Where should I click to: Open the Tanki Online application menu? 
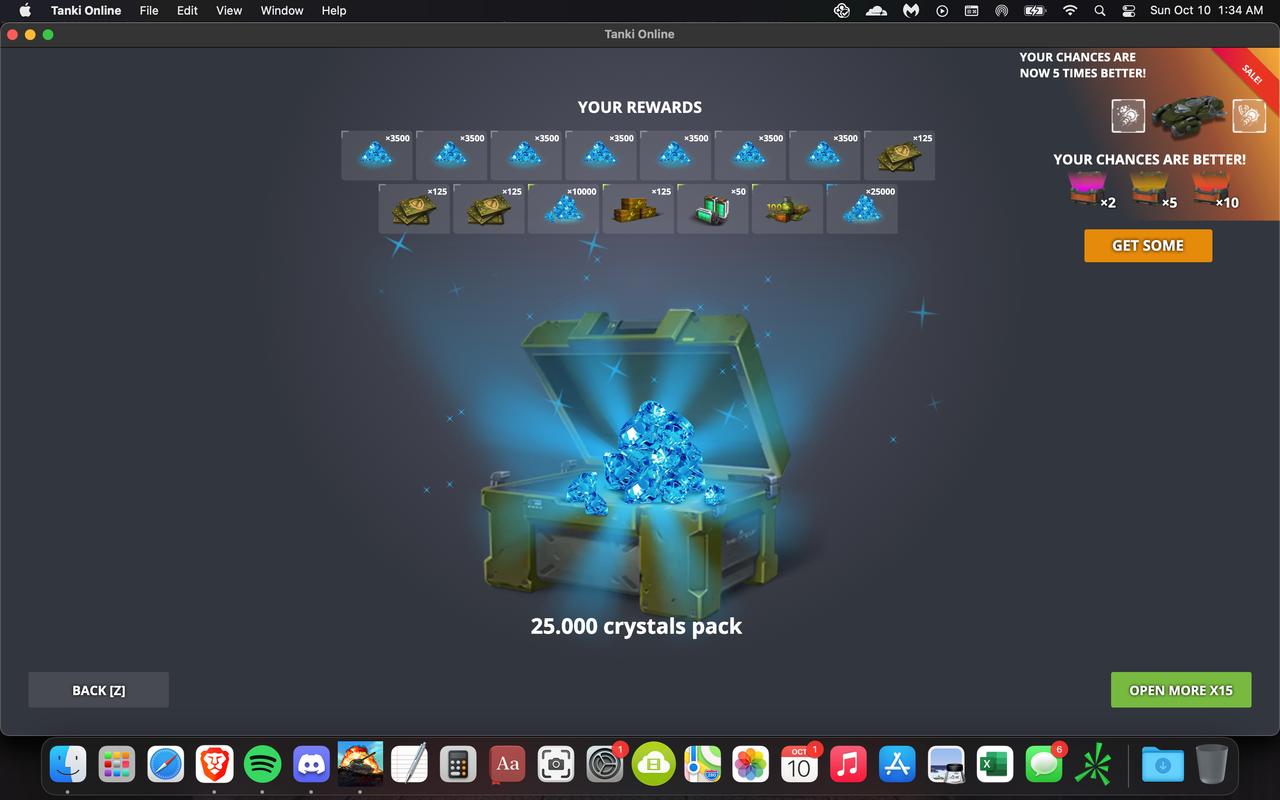click(86, 10)
